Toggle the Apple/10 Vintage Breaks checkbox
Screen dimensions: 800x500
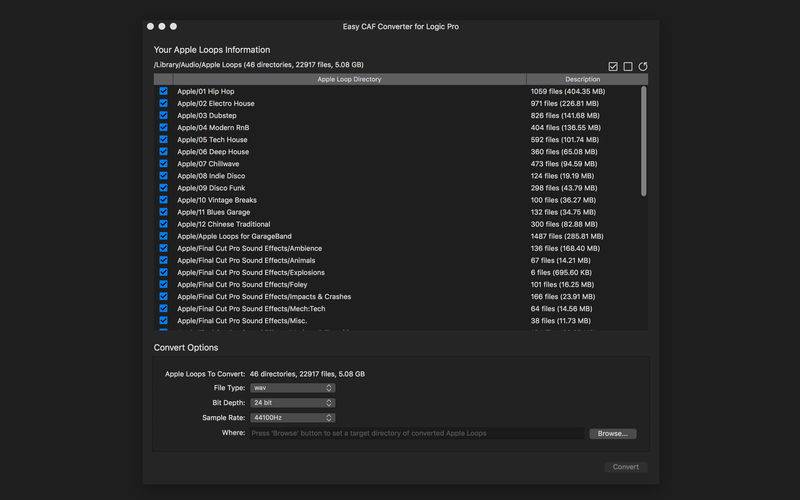[x=163, y=199]
